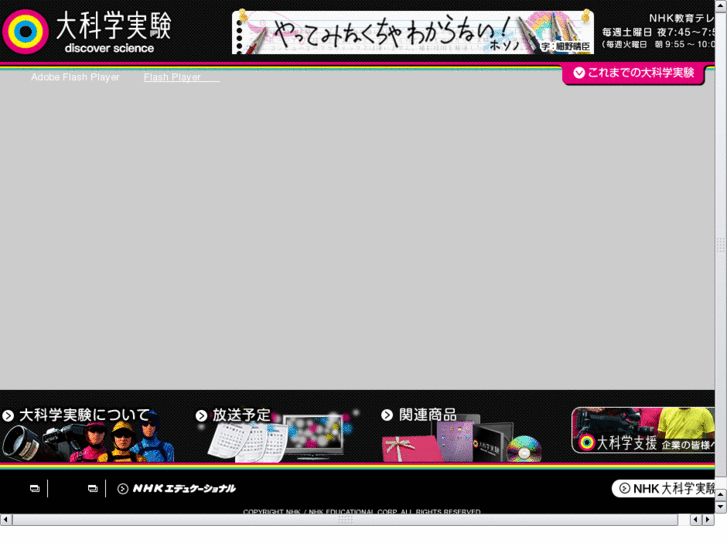Click circled arrow inside NHK大科学実験 button
This screenshot has height=545, width=727.
625,488
